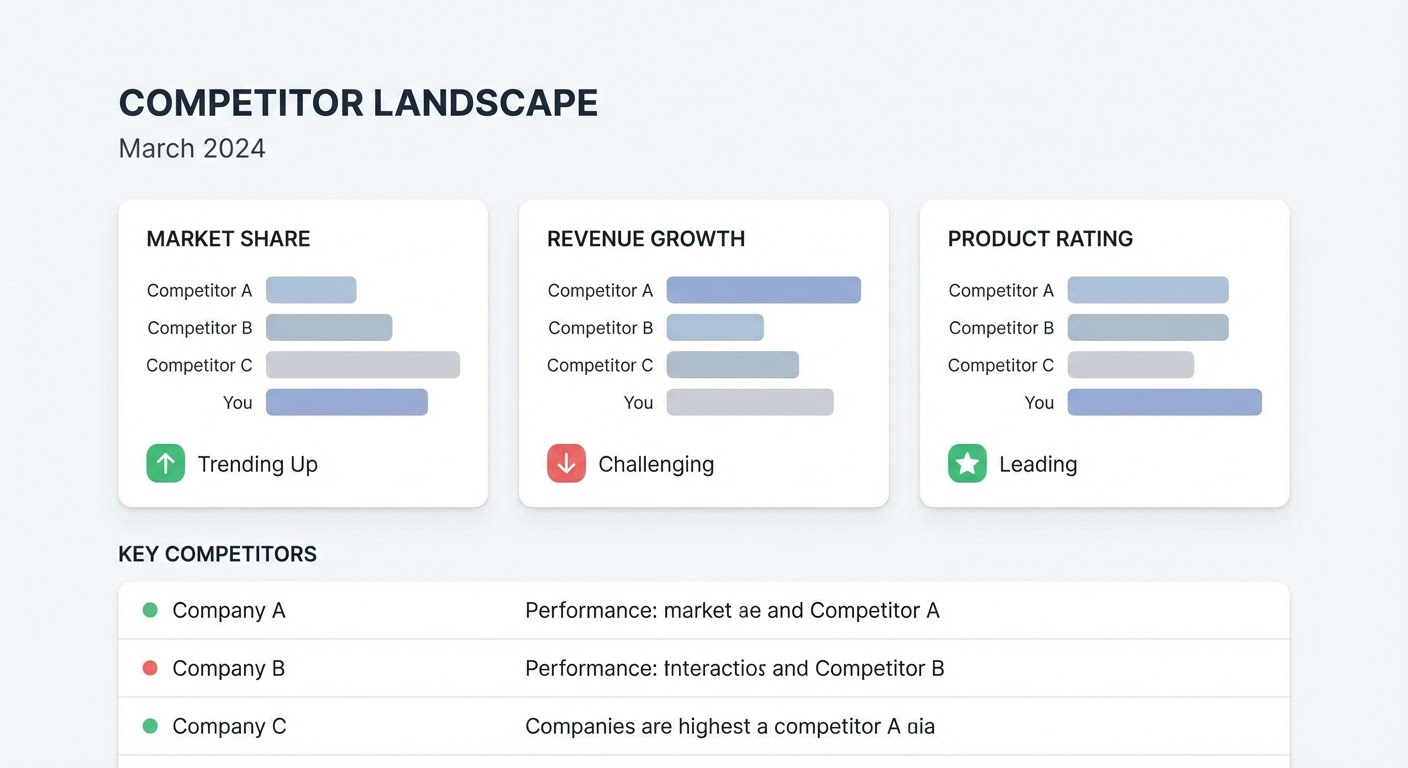Click the Trending Up status label

pyautogui.click(x=257, y=464)
